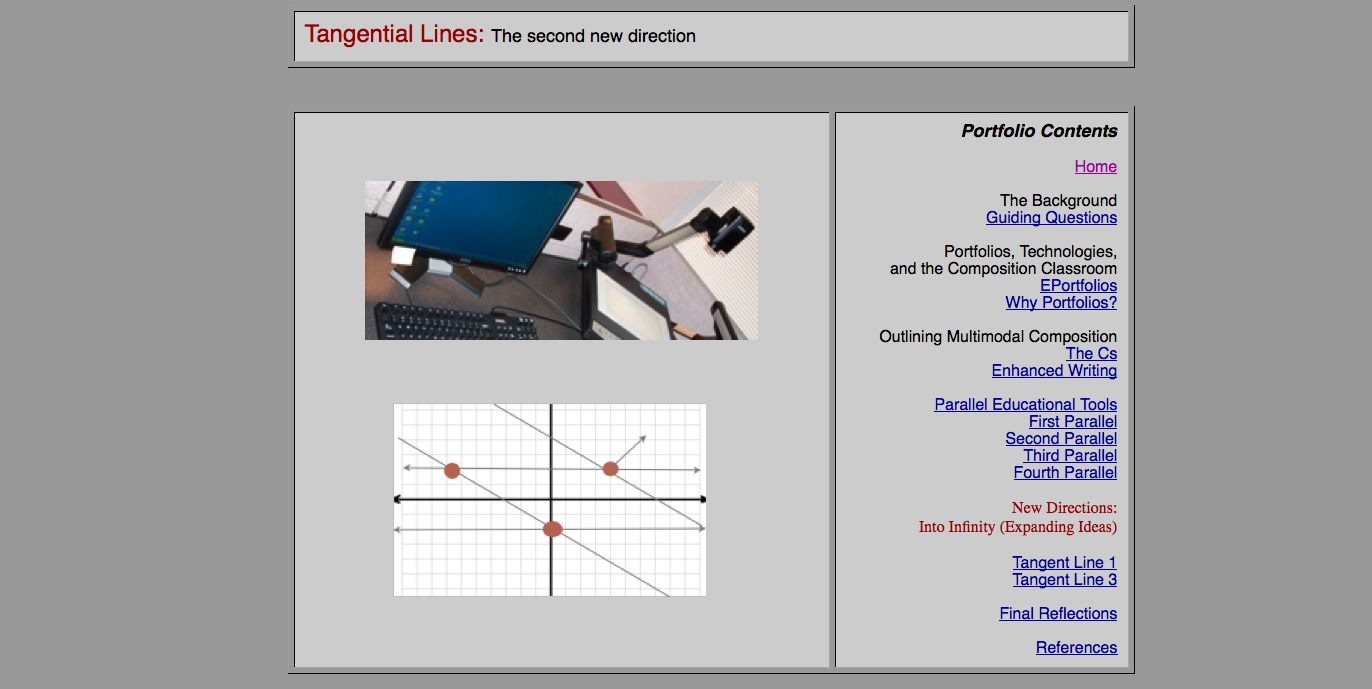Go to Guiding Questions page
This screenshot has width=1372, height=689.
(1051, 218)
